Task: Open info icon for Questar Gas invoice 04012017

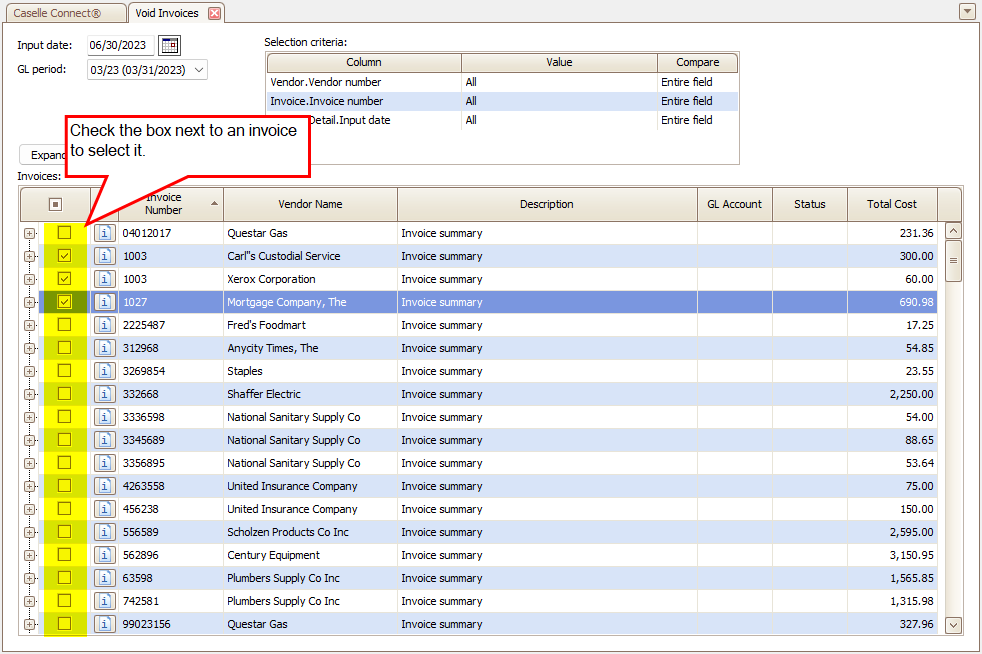Action: (x=104, y=233)
